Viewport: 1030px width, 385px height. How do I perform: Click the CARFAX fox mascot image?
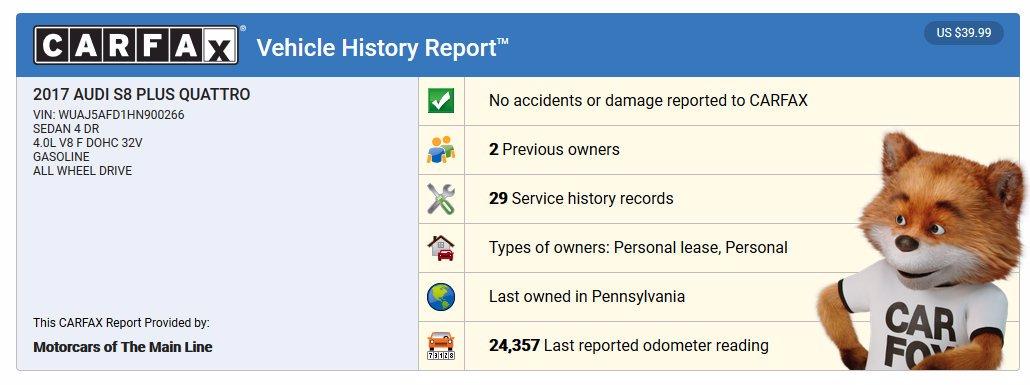918,252
